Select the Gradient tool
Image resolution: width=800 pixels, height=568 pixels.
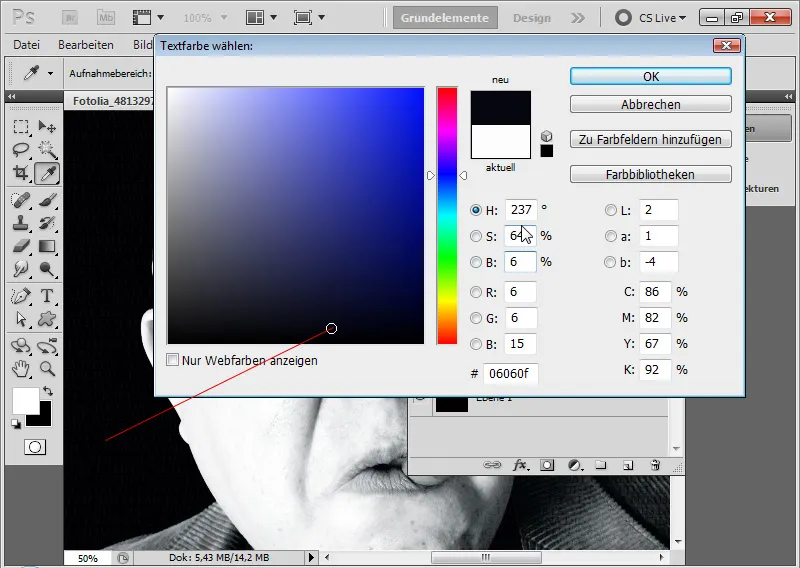click(47, 246)
